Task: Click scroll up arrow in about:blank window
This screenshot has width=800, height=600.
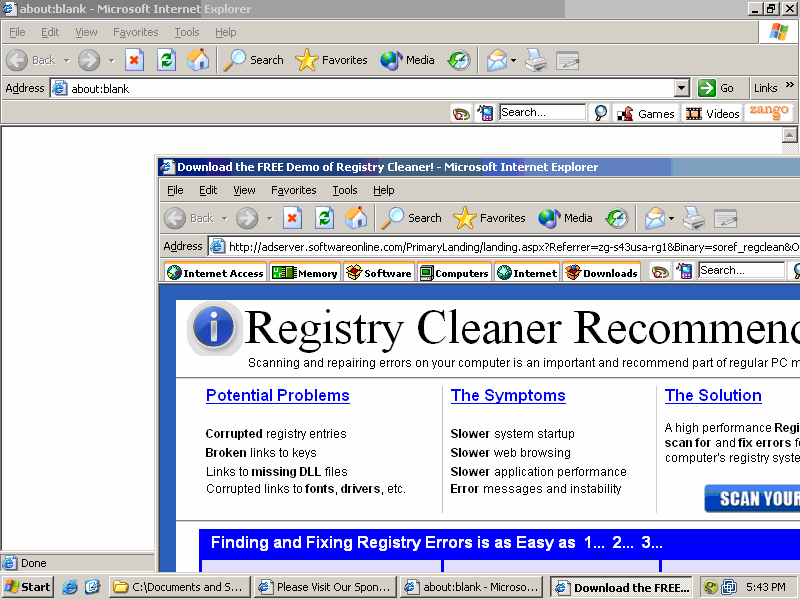Action: click(789, 135)
